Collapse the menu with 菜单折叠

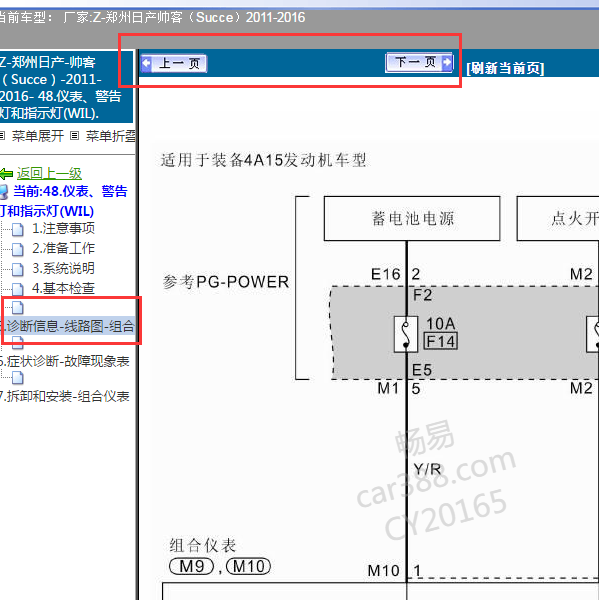(x=110, y=136)
